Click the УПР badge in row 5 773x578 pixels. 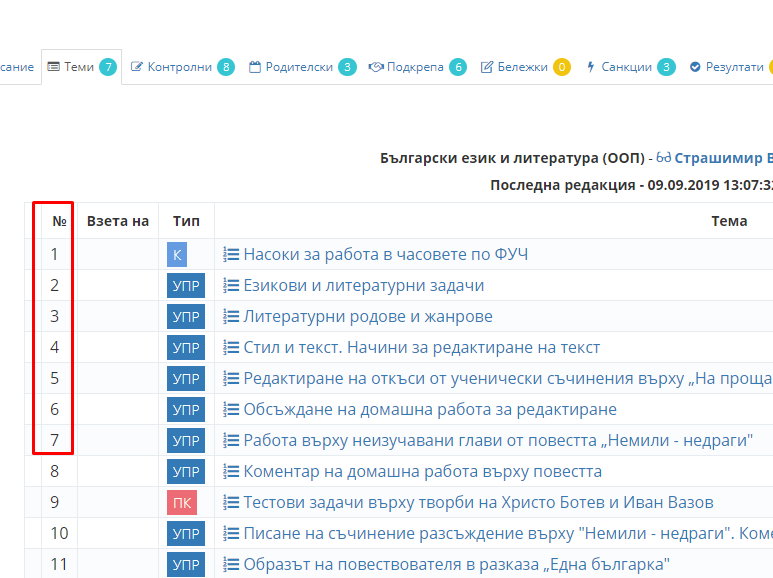tap(186, 379)
